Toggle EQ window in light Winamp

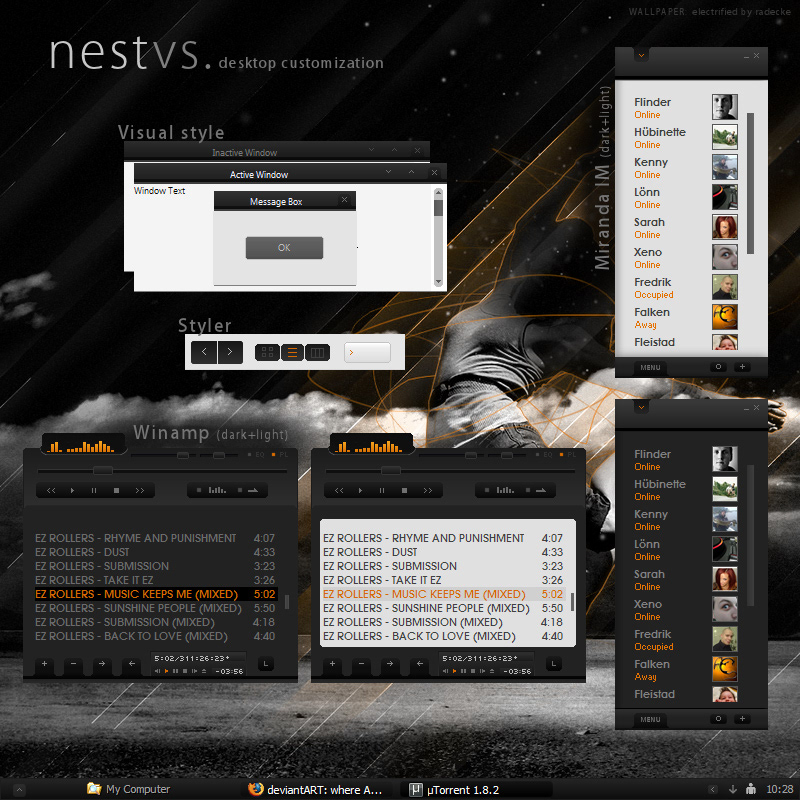coord(544,455)
